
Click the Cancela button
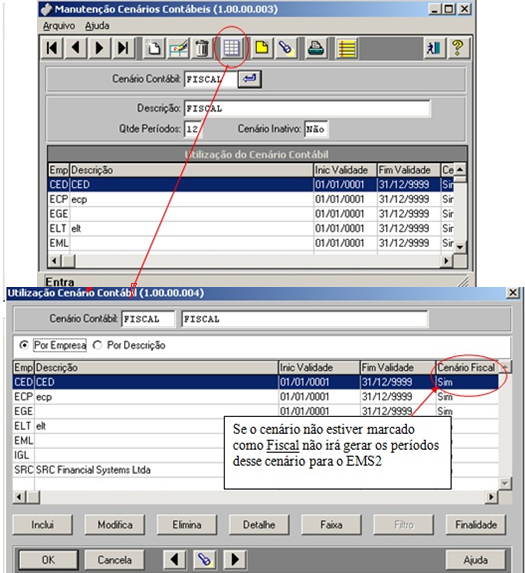[115, 559]
